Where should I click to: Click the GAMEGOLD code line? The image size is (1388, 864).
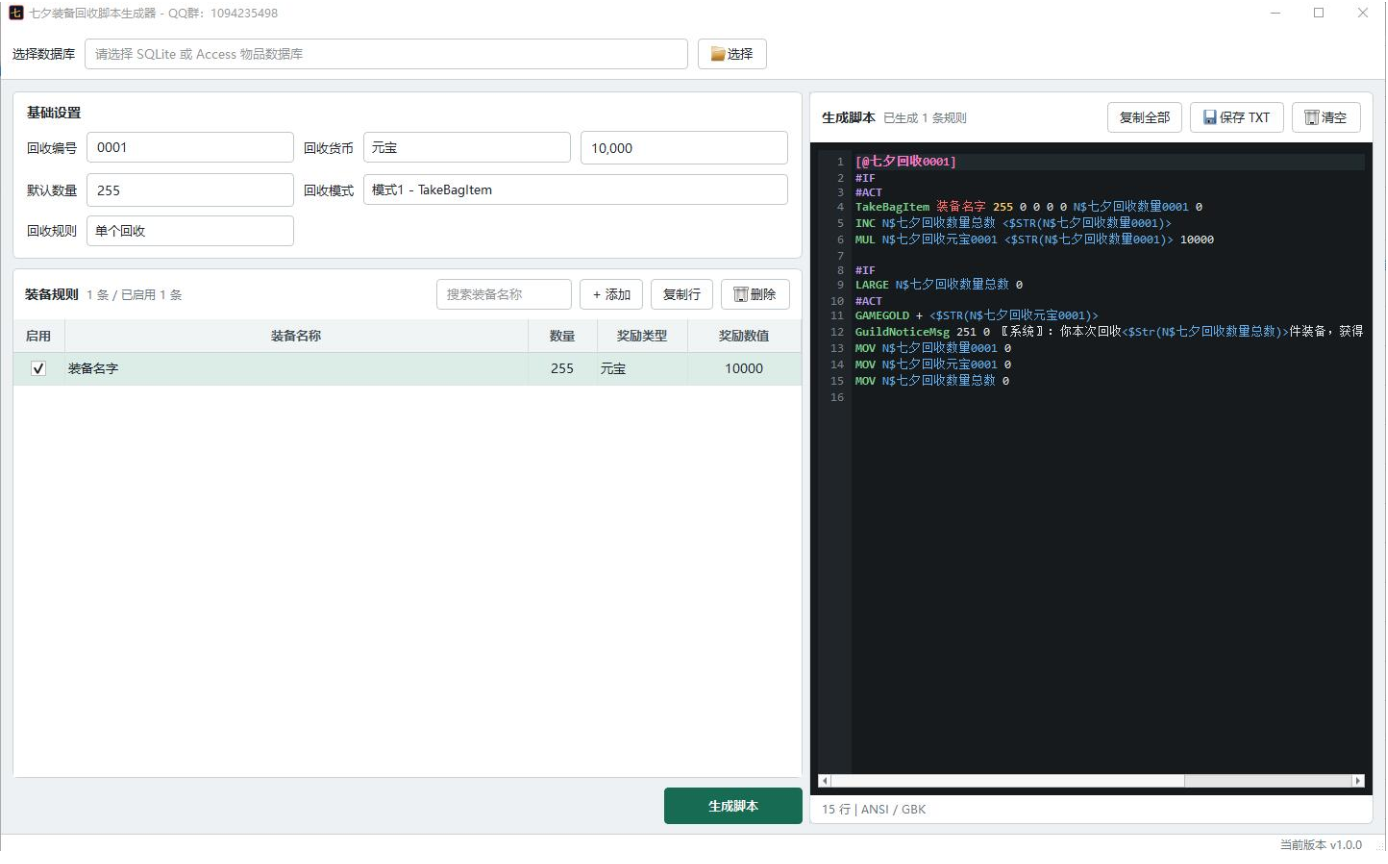tap(976, 316)
